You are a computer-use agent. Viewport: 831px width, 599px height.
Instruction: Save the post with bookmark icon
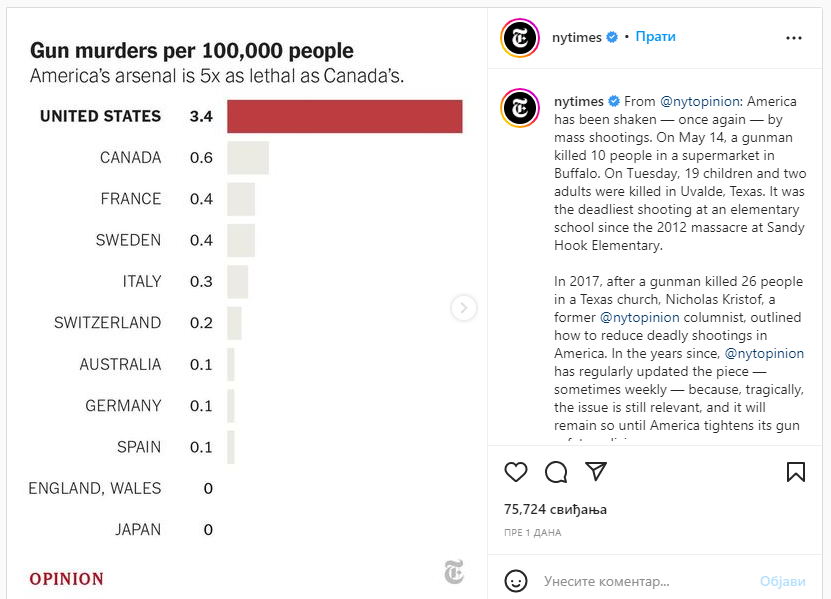click(796, 471)
